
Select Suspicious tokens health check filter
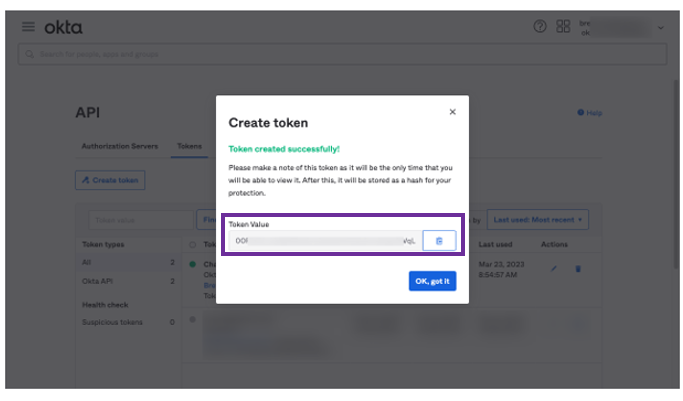tap(112, 322)
